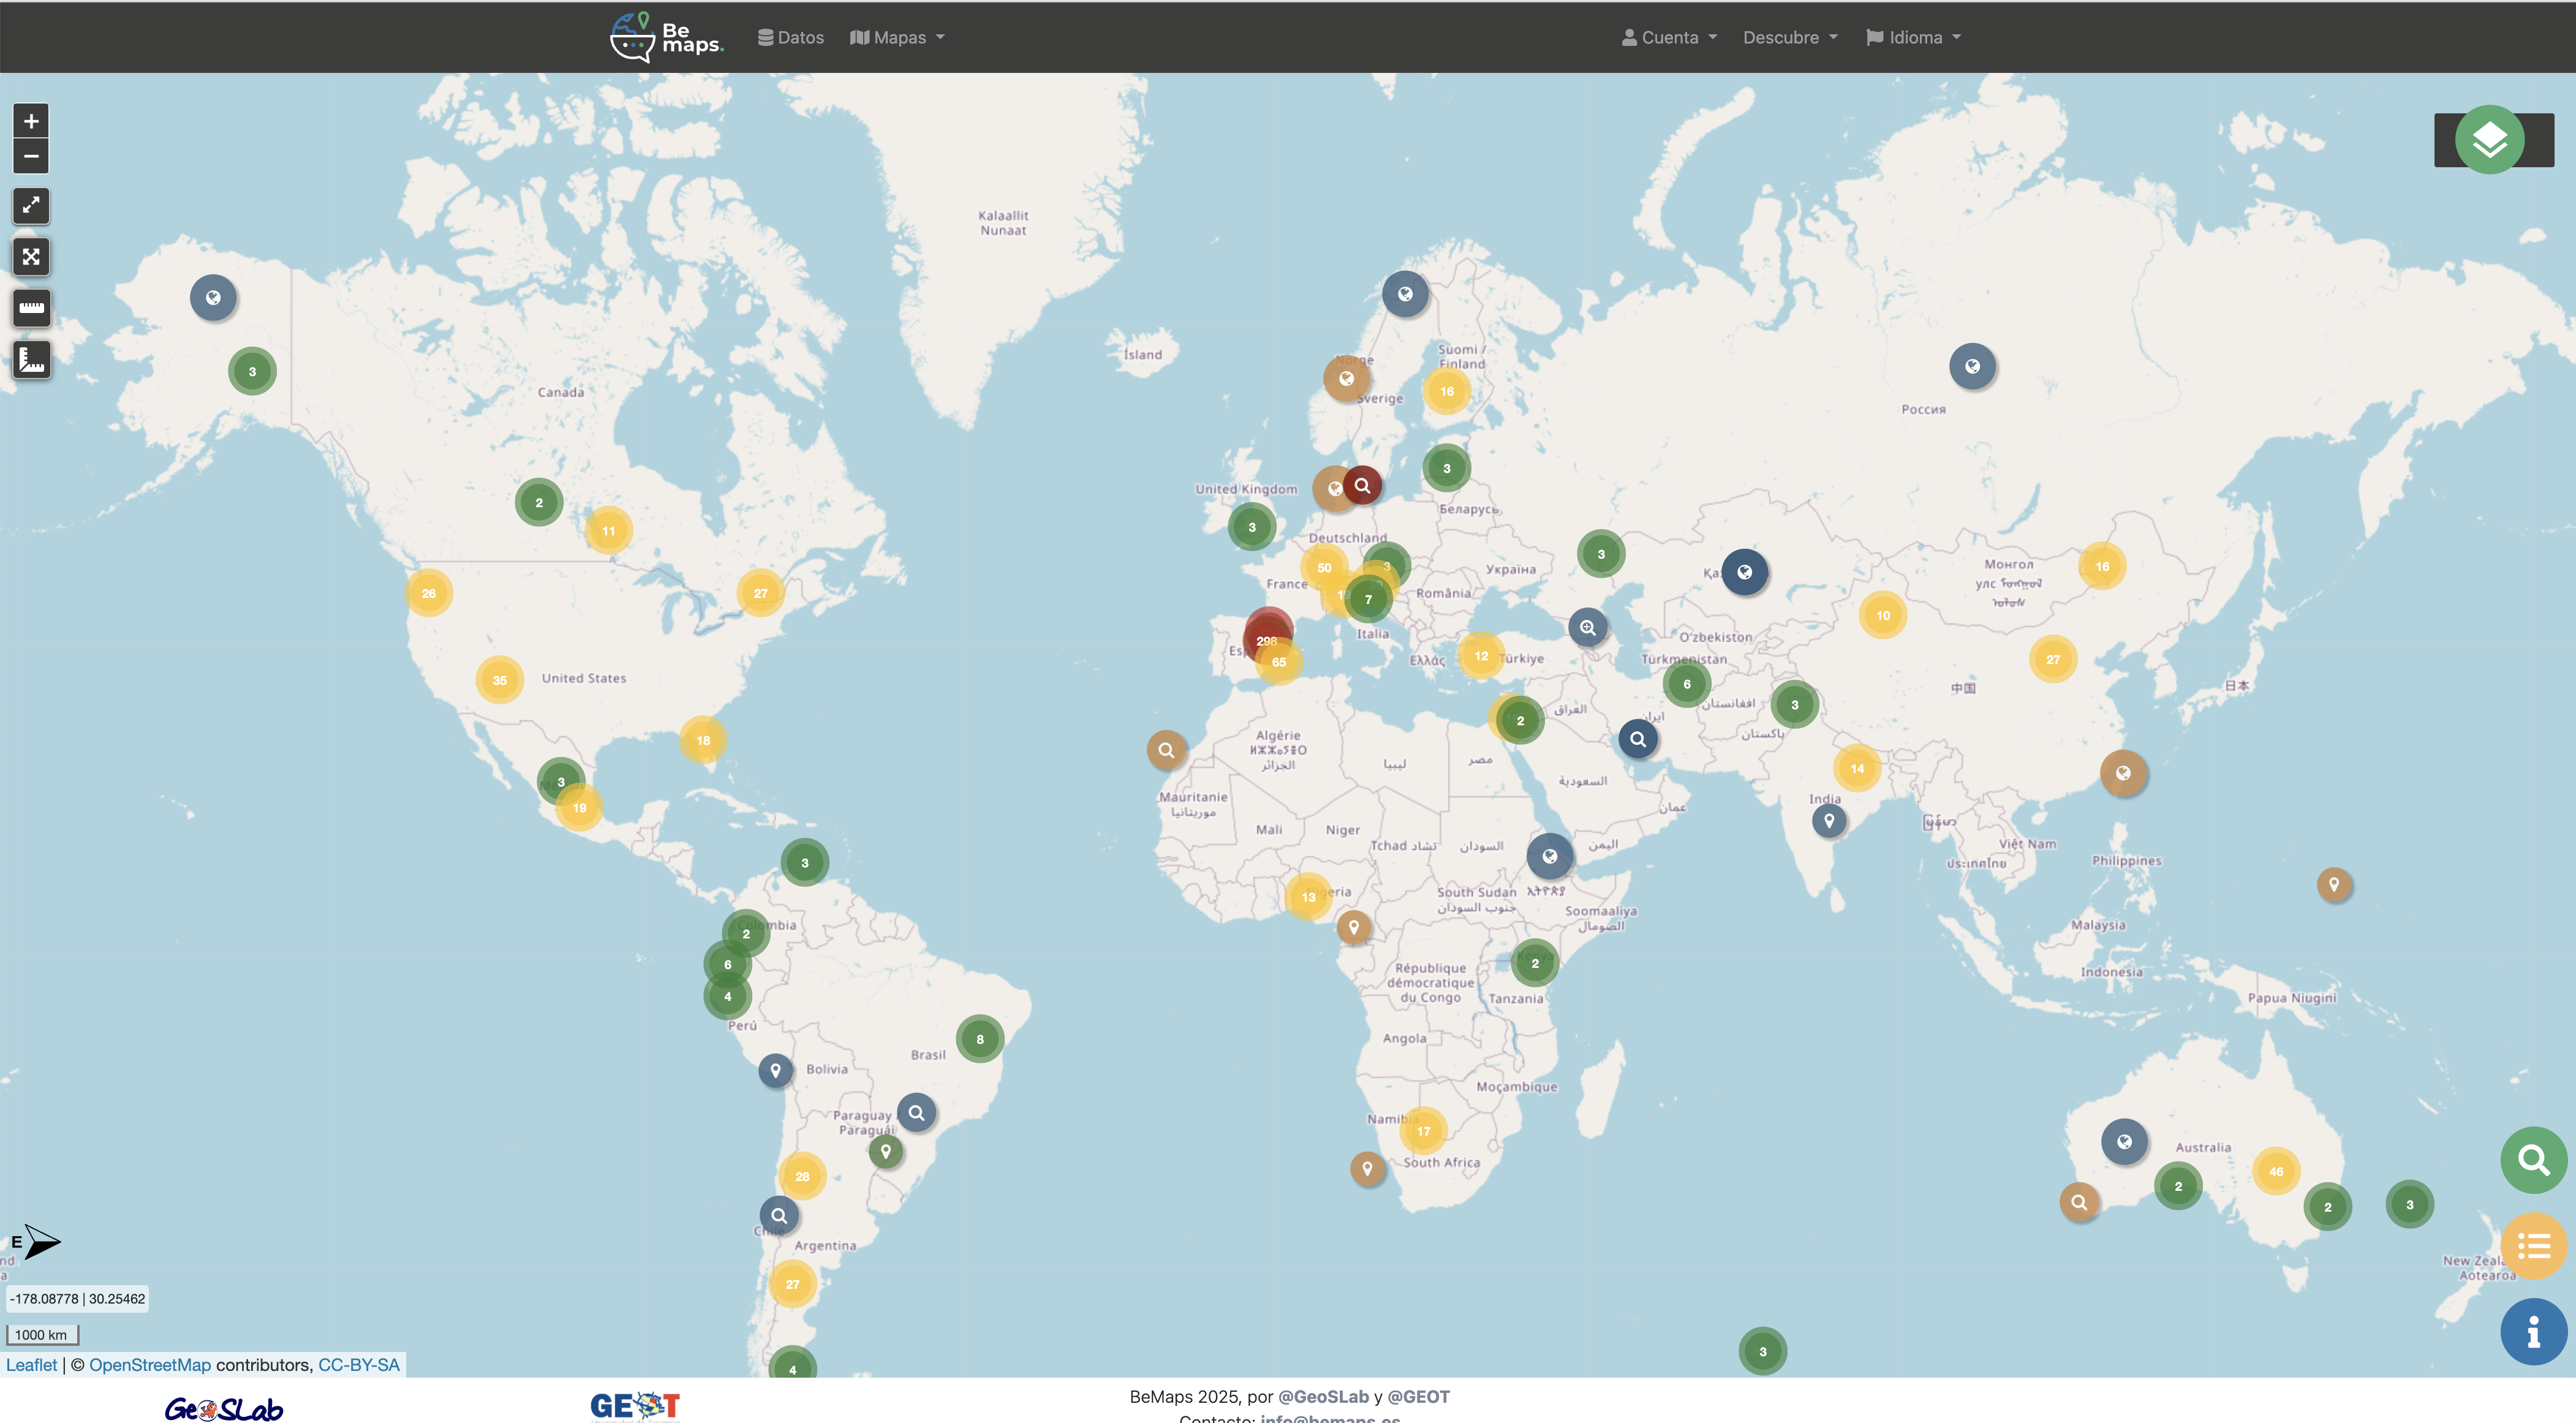Click the map zoom out minus button

pyautogui.click(x=31, y=156)
